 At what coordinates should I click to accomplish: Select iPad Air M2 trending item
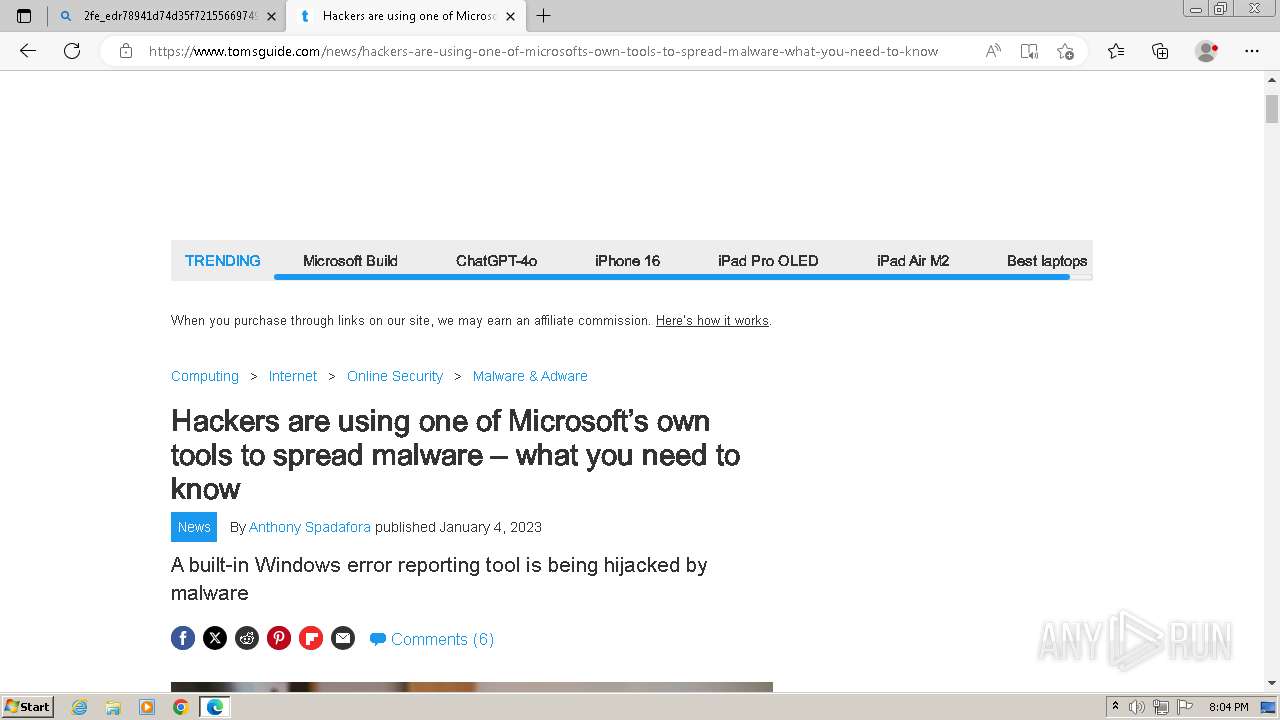[913, 261]
